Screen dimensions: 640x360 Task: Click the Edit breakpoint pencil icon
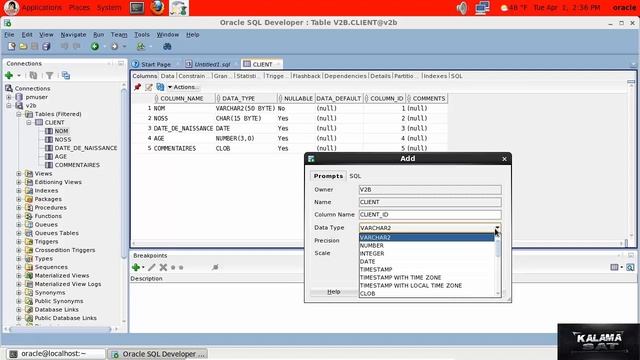tap(151, 267)
